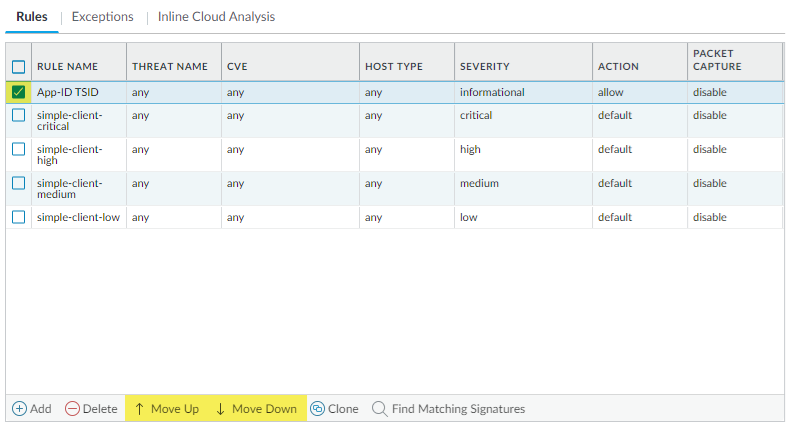The width and height of the screenshot is (790, 428).
Task: Click the Action column header
Action: click(618, 67)
